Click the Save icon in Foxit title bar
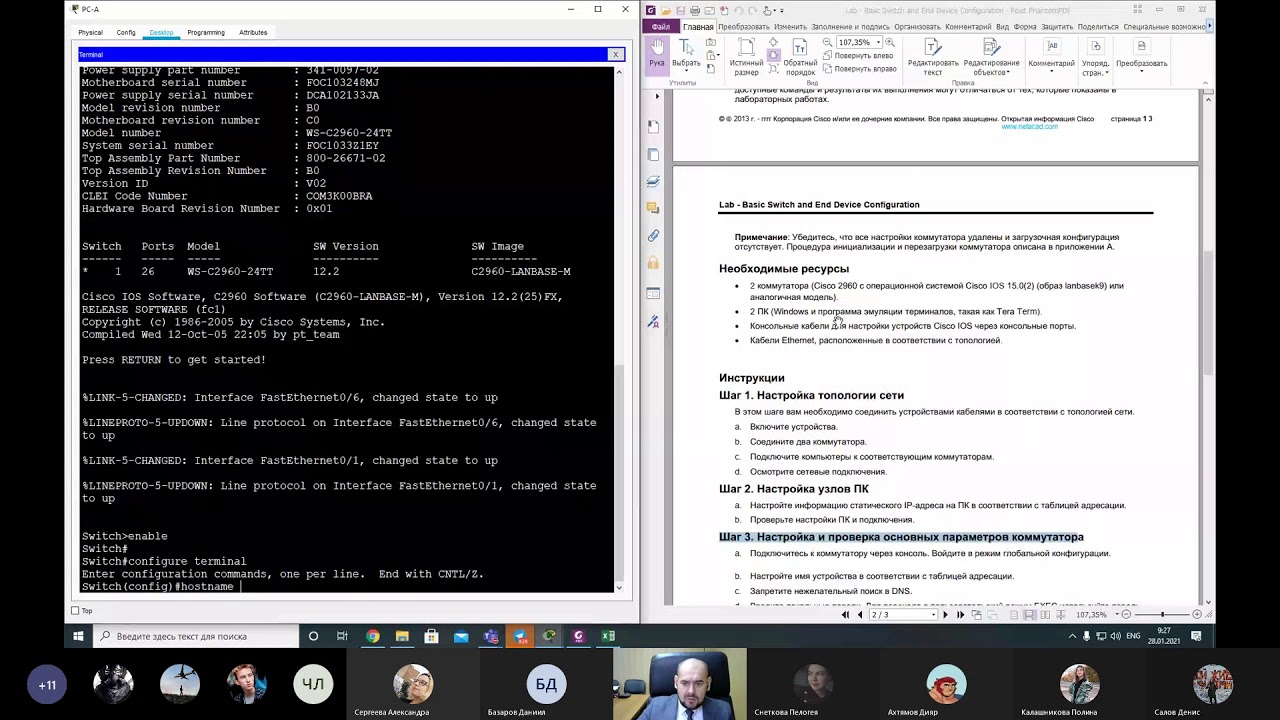 681,10
